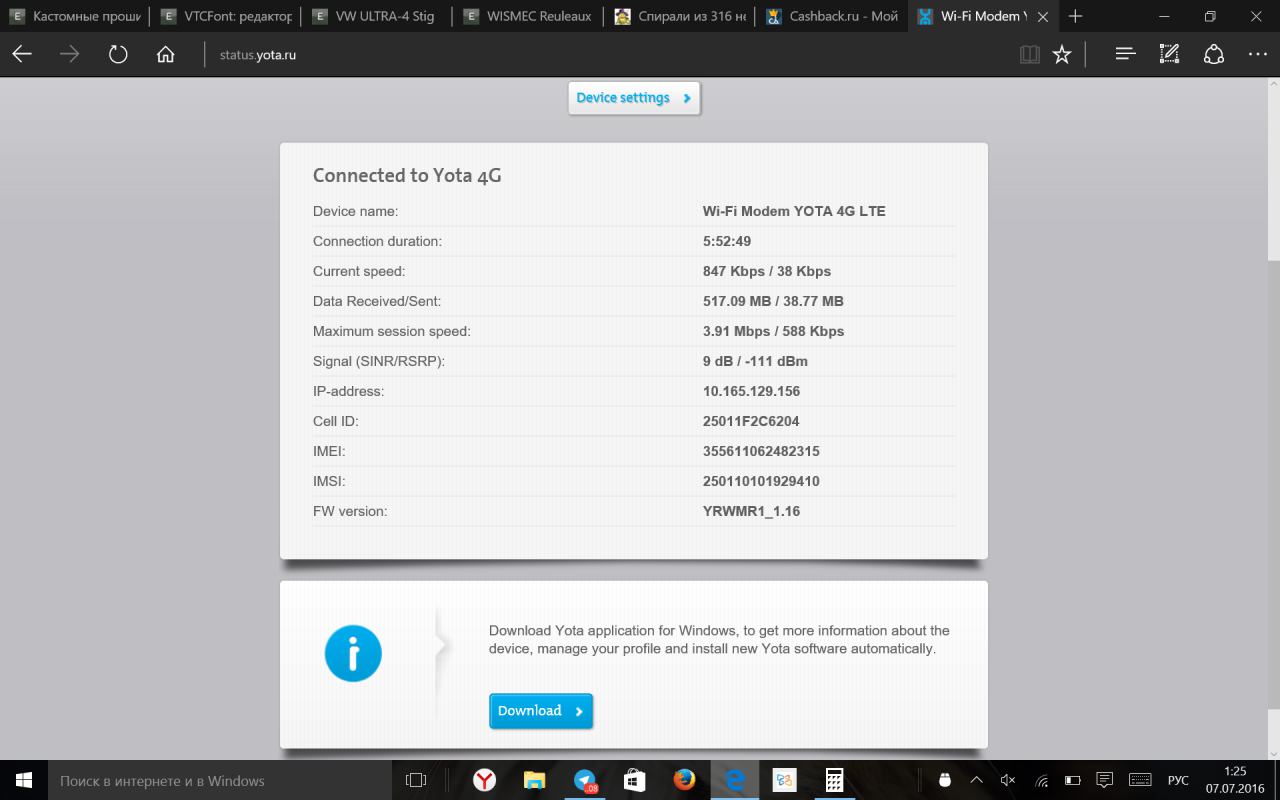
Task: Click the IMSI value 250110101929410
Action: coord(761,481)
